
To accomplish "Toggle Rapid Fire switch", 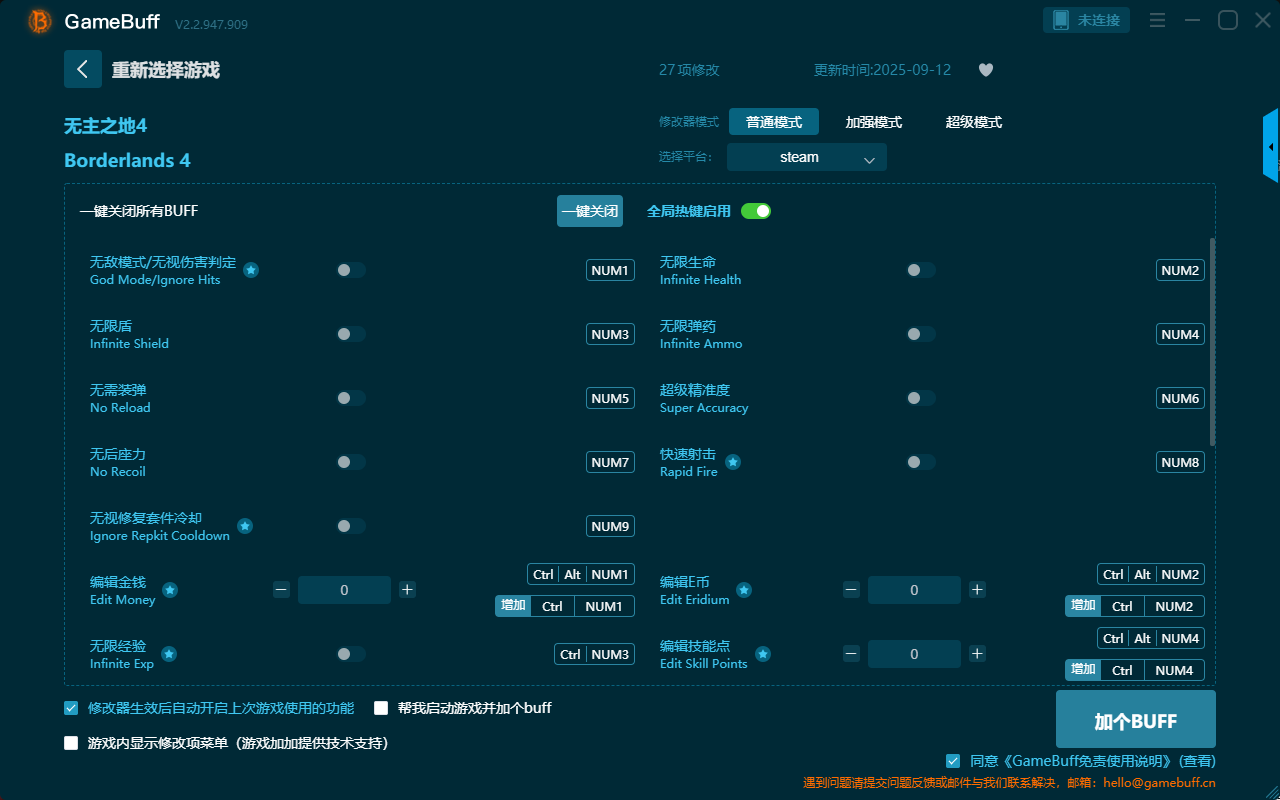I will coord(921,462).
